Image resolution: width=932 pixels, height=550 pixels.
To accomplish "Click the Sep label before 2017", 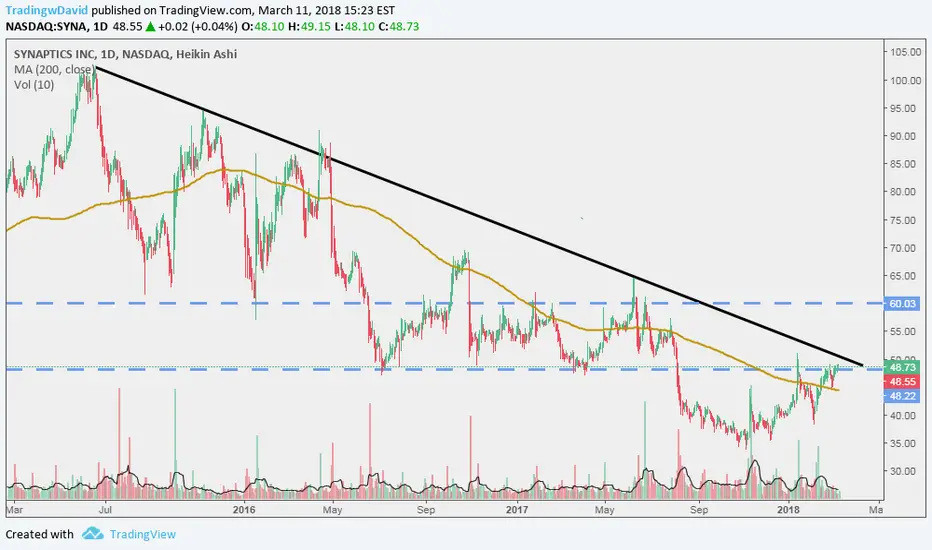I will pyautogui.click(x=426, y=510).
